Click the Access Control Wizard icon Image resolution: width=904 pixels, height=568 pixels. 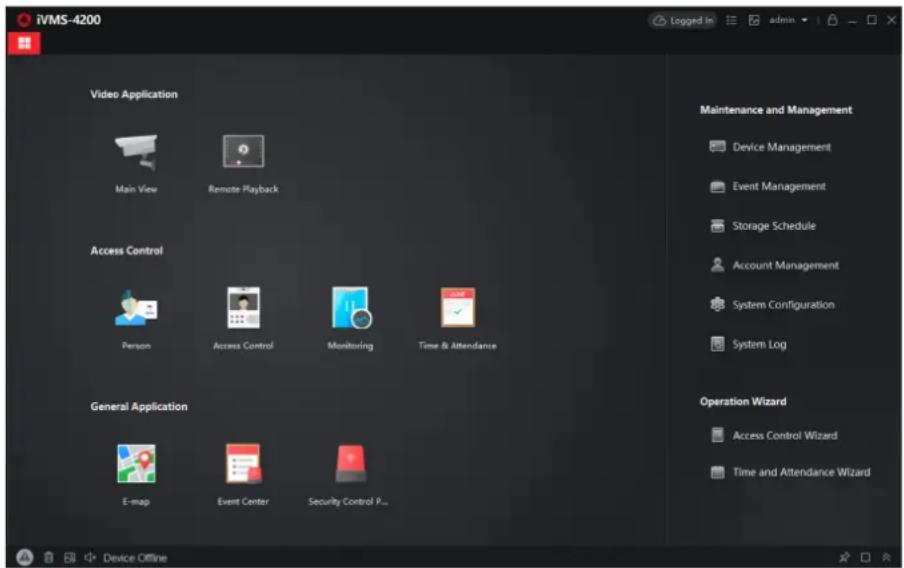coord(717,435)
